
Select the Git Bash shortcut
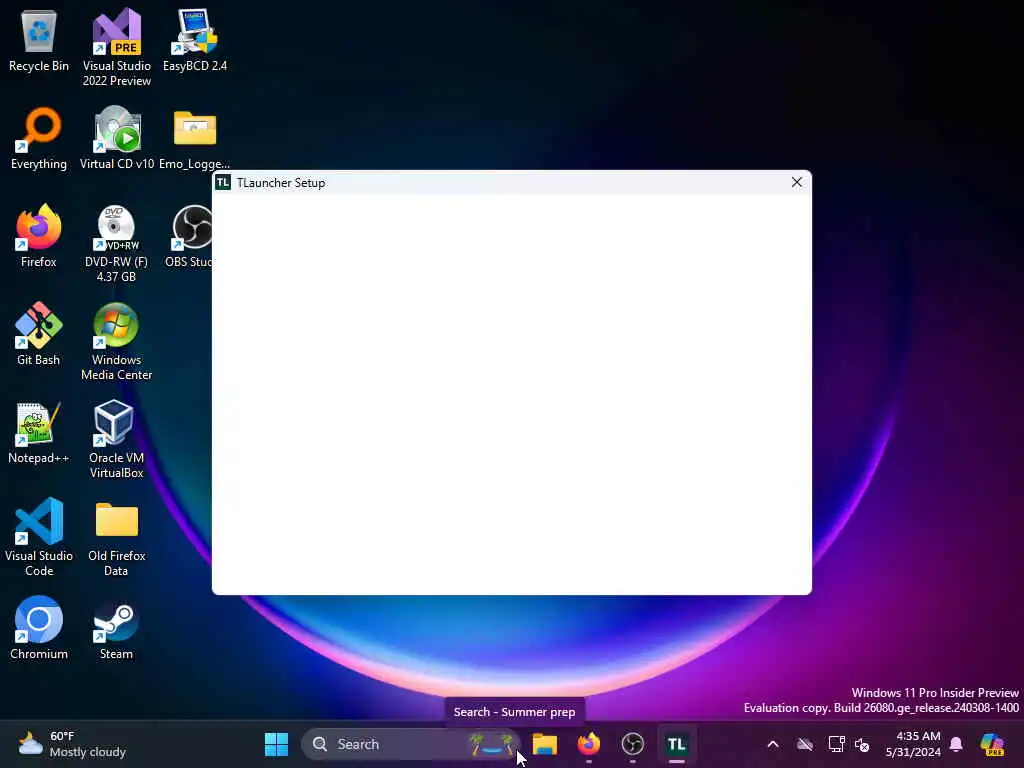39,334
